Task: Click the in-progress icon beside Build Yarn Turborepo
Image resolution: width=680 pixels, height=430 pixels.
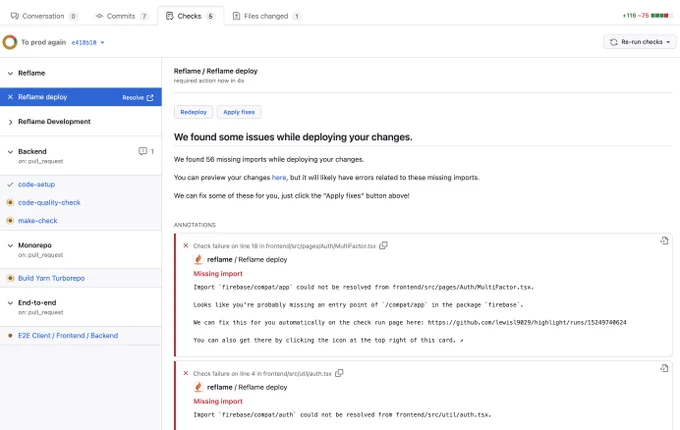Action: [10, 278]
